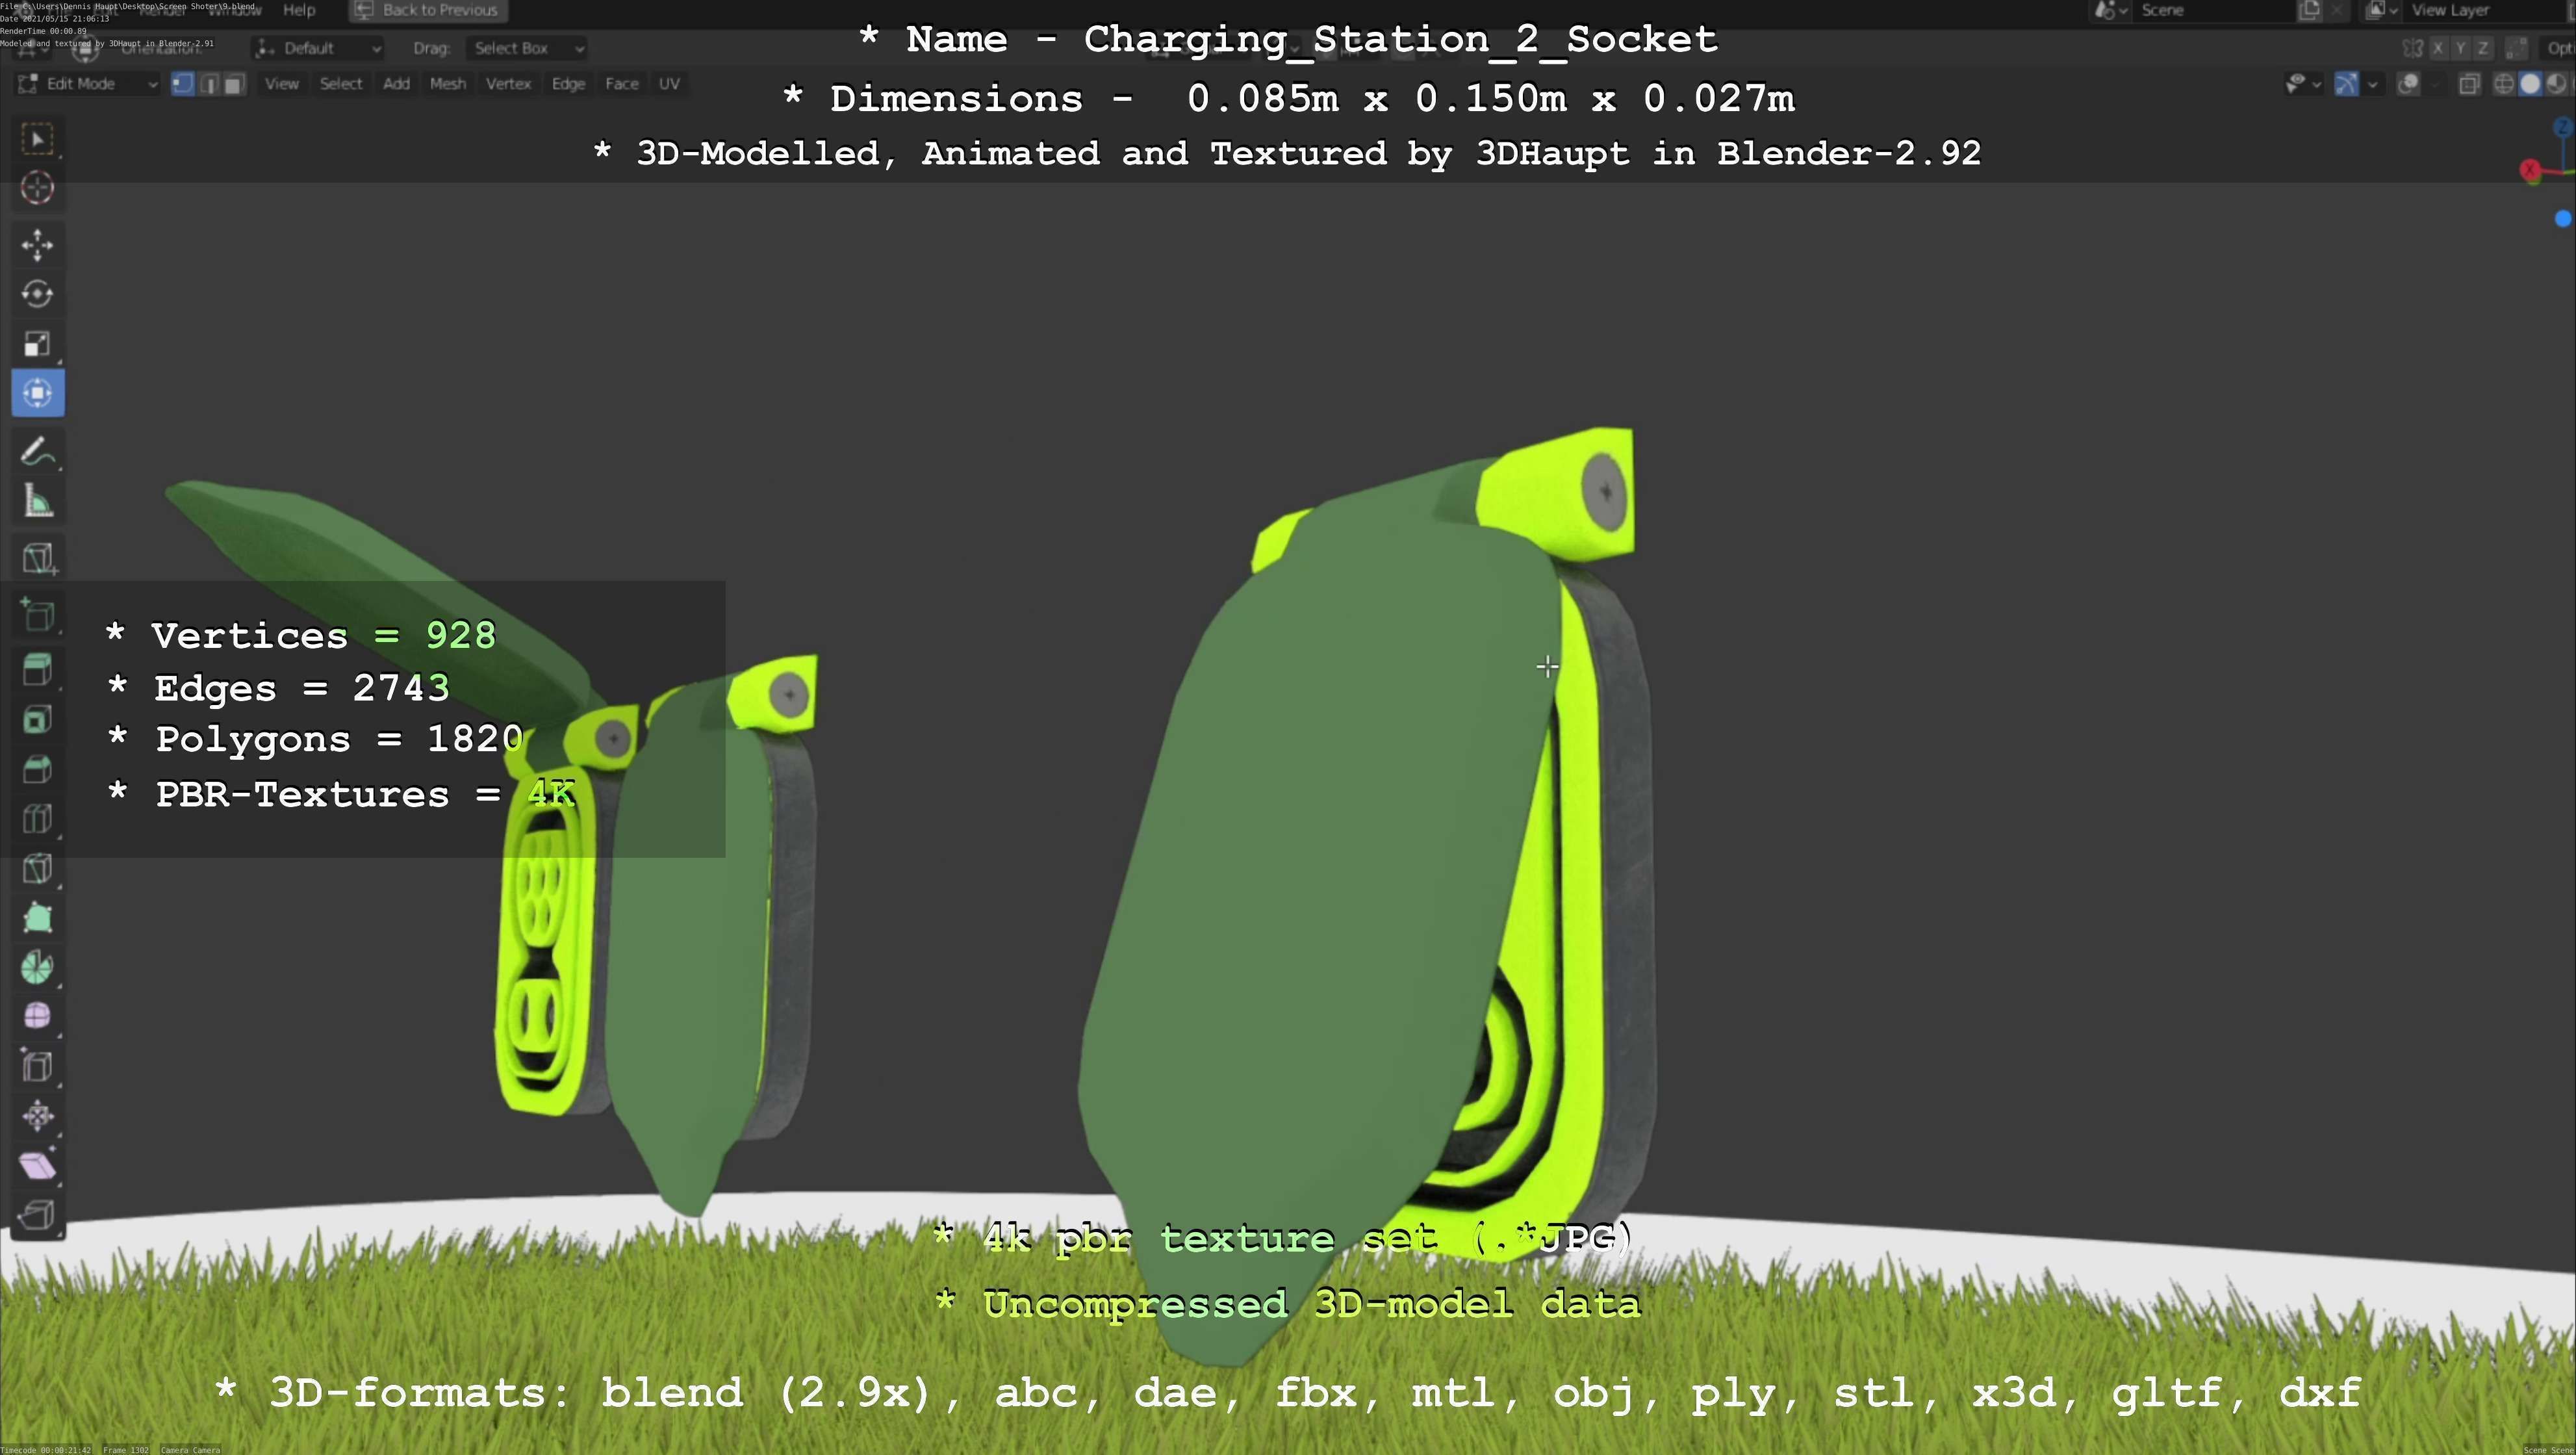Switch to solid viewport shading
This screenshot has height=1455, width=2576.
pos(2530,84)
